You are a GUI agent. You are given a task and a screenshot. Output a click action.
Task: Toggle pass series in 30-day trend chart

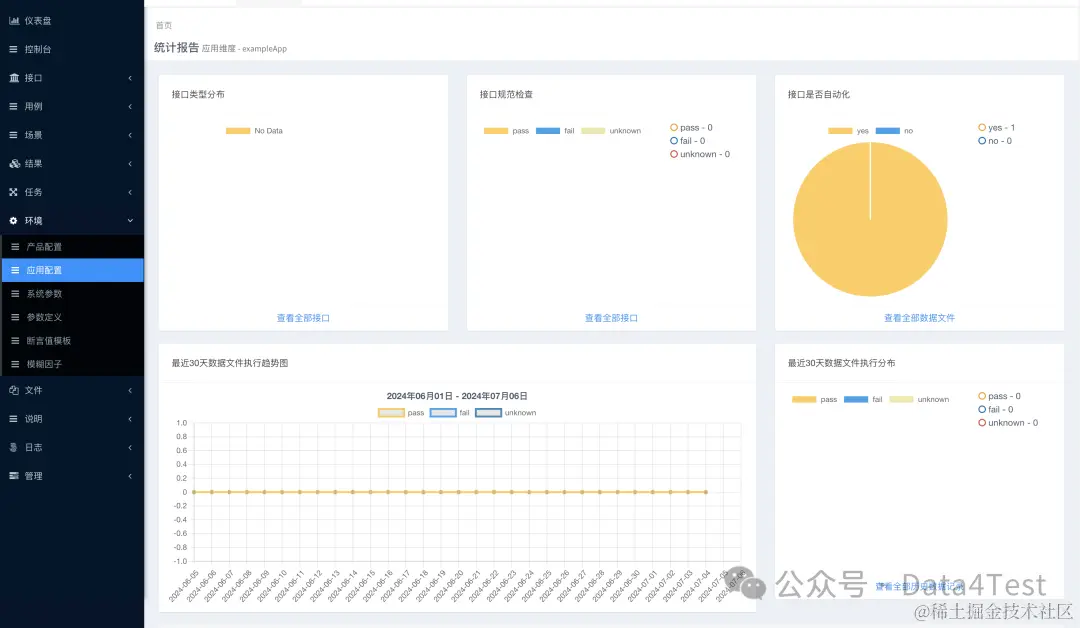point(401,413)
